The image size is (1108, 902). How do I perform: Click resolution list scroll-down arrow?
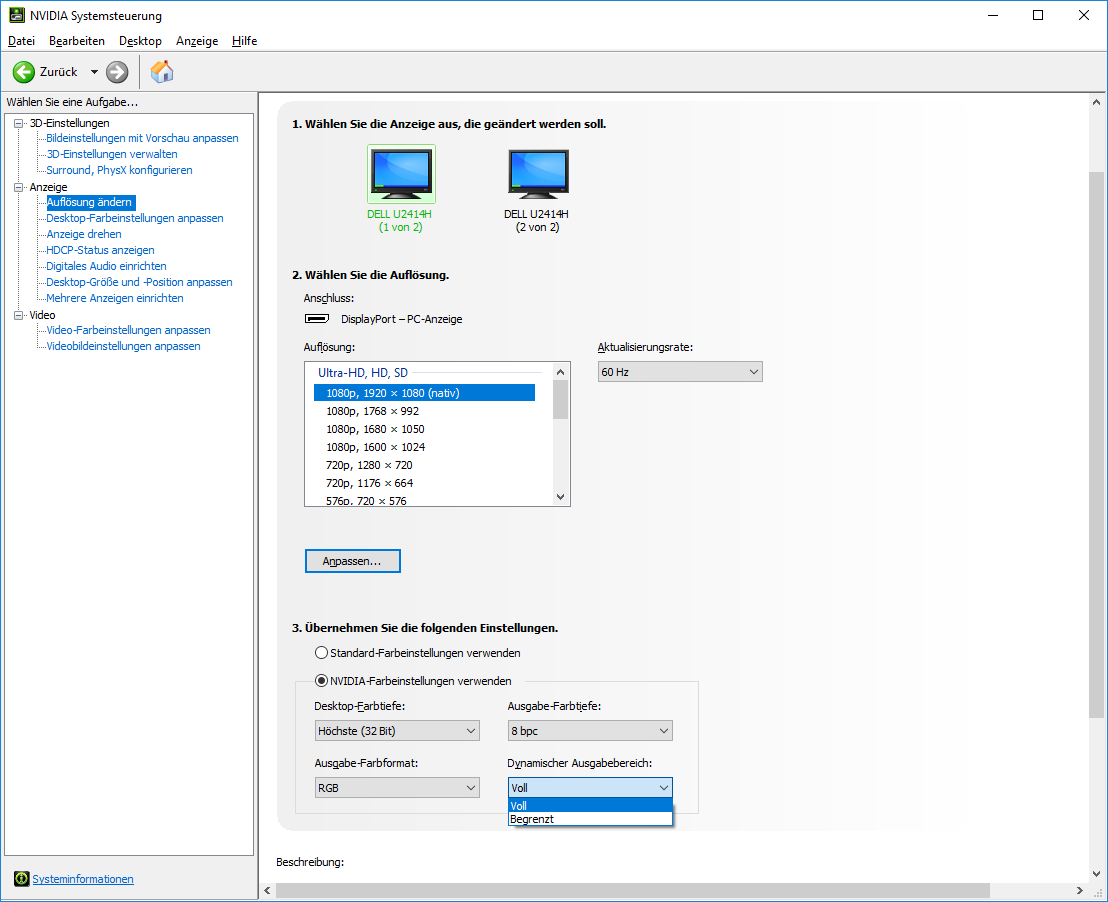(560, 497)
